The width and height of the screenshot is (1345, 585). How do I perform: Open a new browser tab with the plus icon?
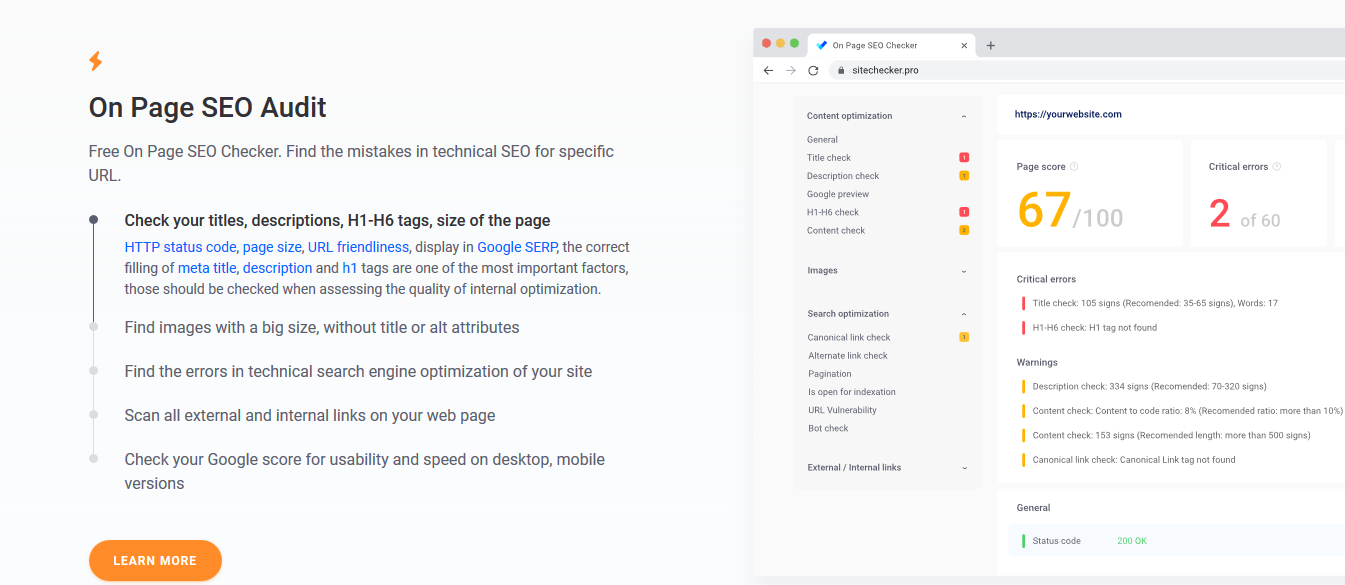[x=990, y=44]
